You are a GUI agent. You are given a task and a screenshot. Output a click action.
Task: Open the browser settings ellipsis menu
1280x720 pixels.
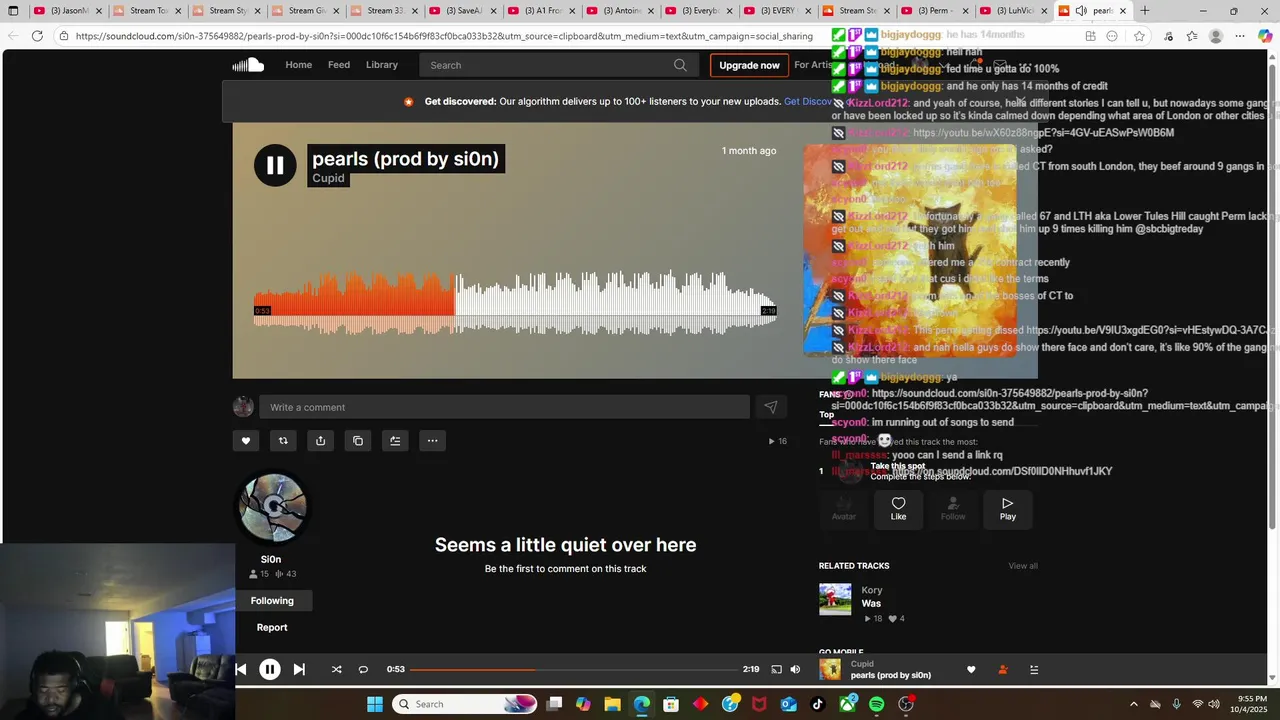[x=1240, y=36]
